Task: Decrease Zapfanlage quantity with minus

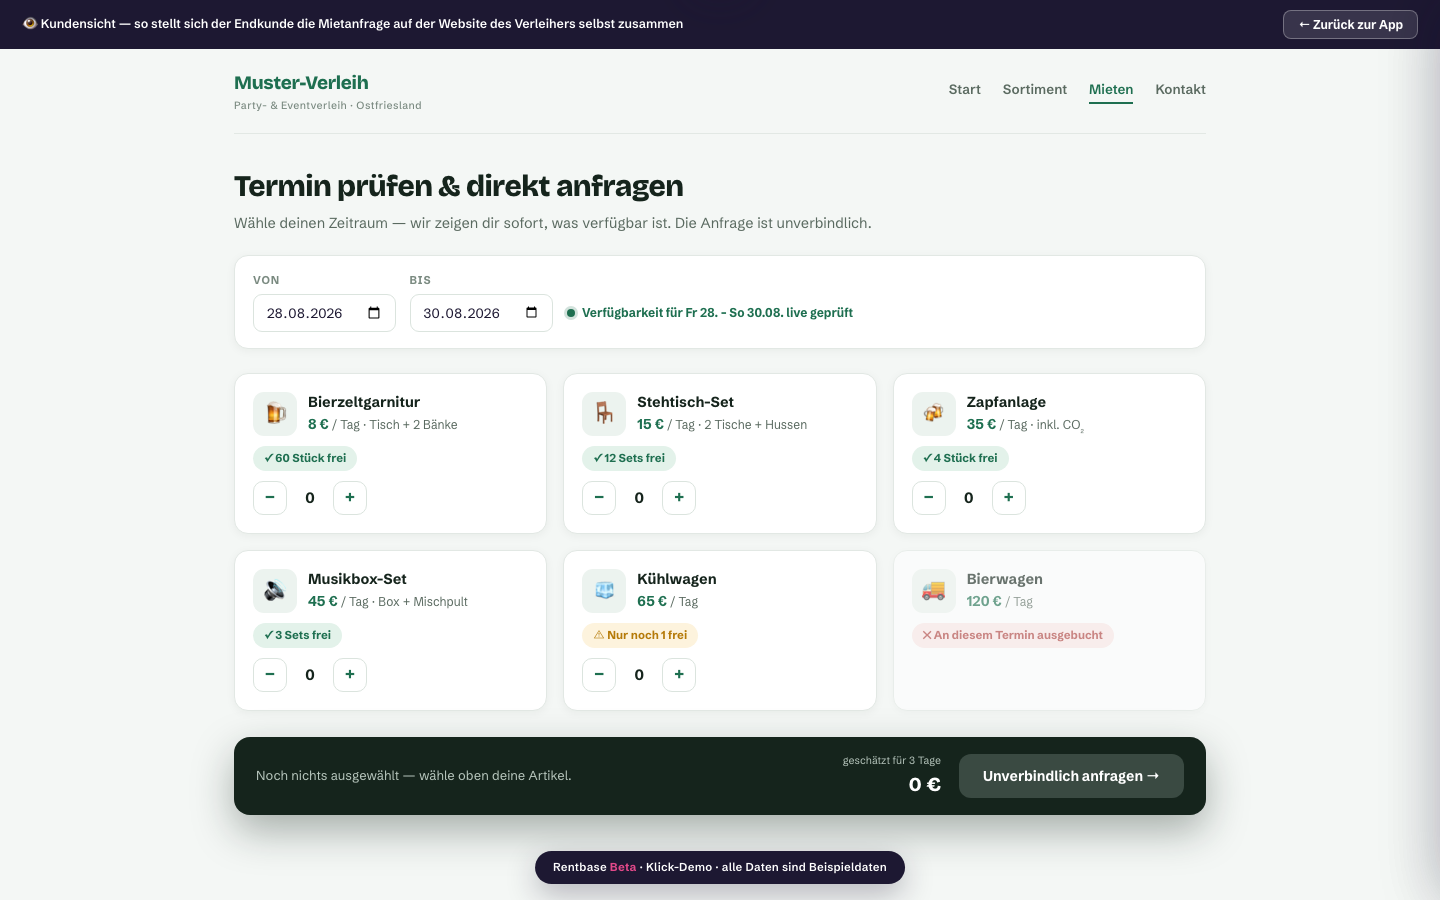Action: (x=929, y=498)
